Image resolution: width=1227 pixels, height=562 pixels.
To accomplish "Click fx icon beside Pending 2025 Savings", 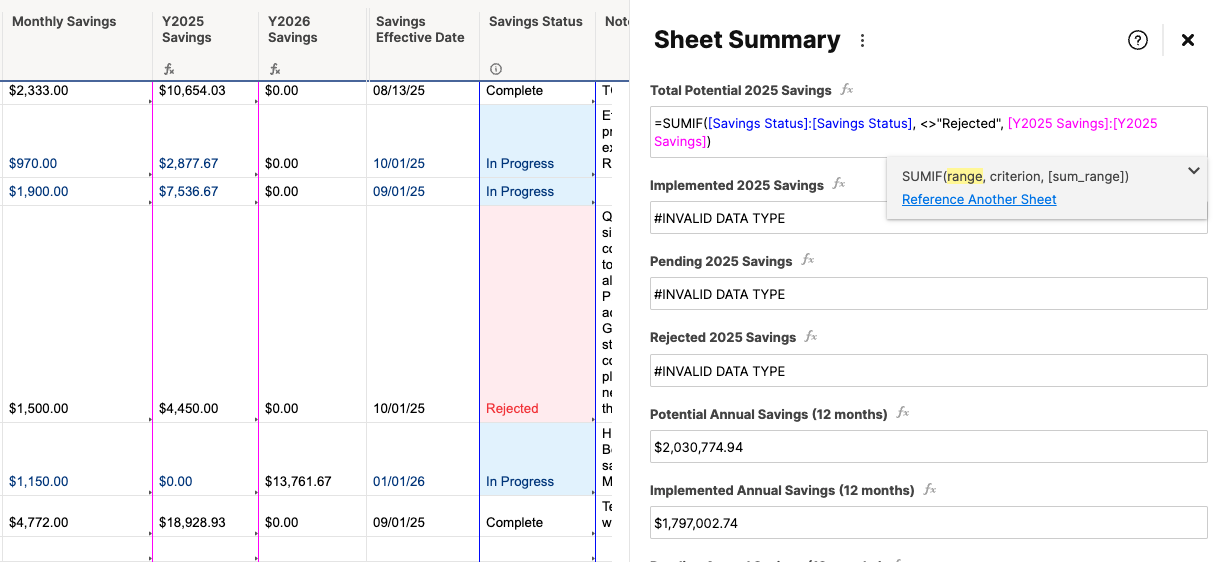I will point(807,261).
